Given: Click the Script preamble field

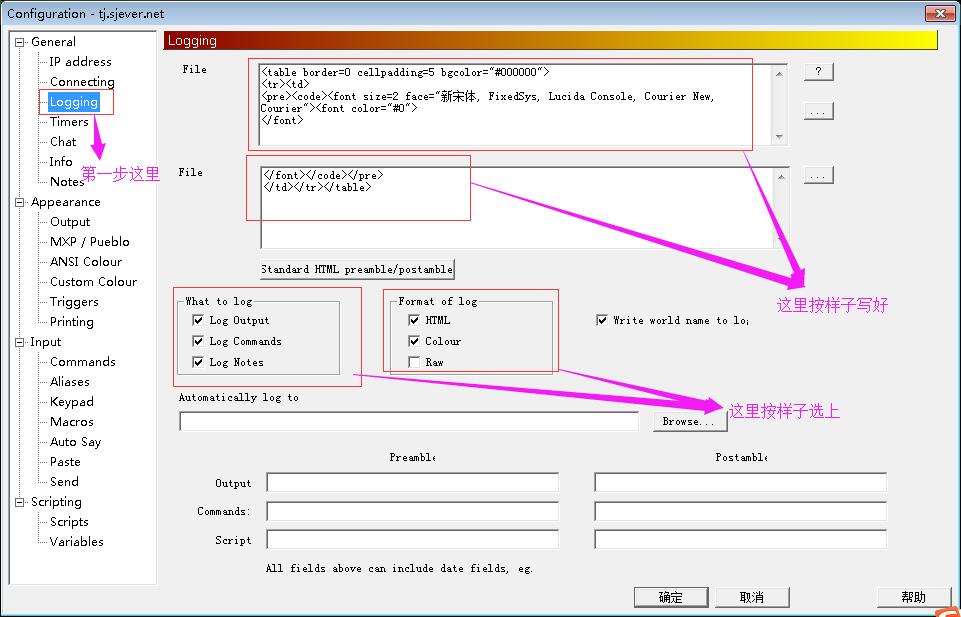Looking at the screenshot, I should pos(412,540).
